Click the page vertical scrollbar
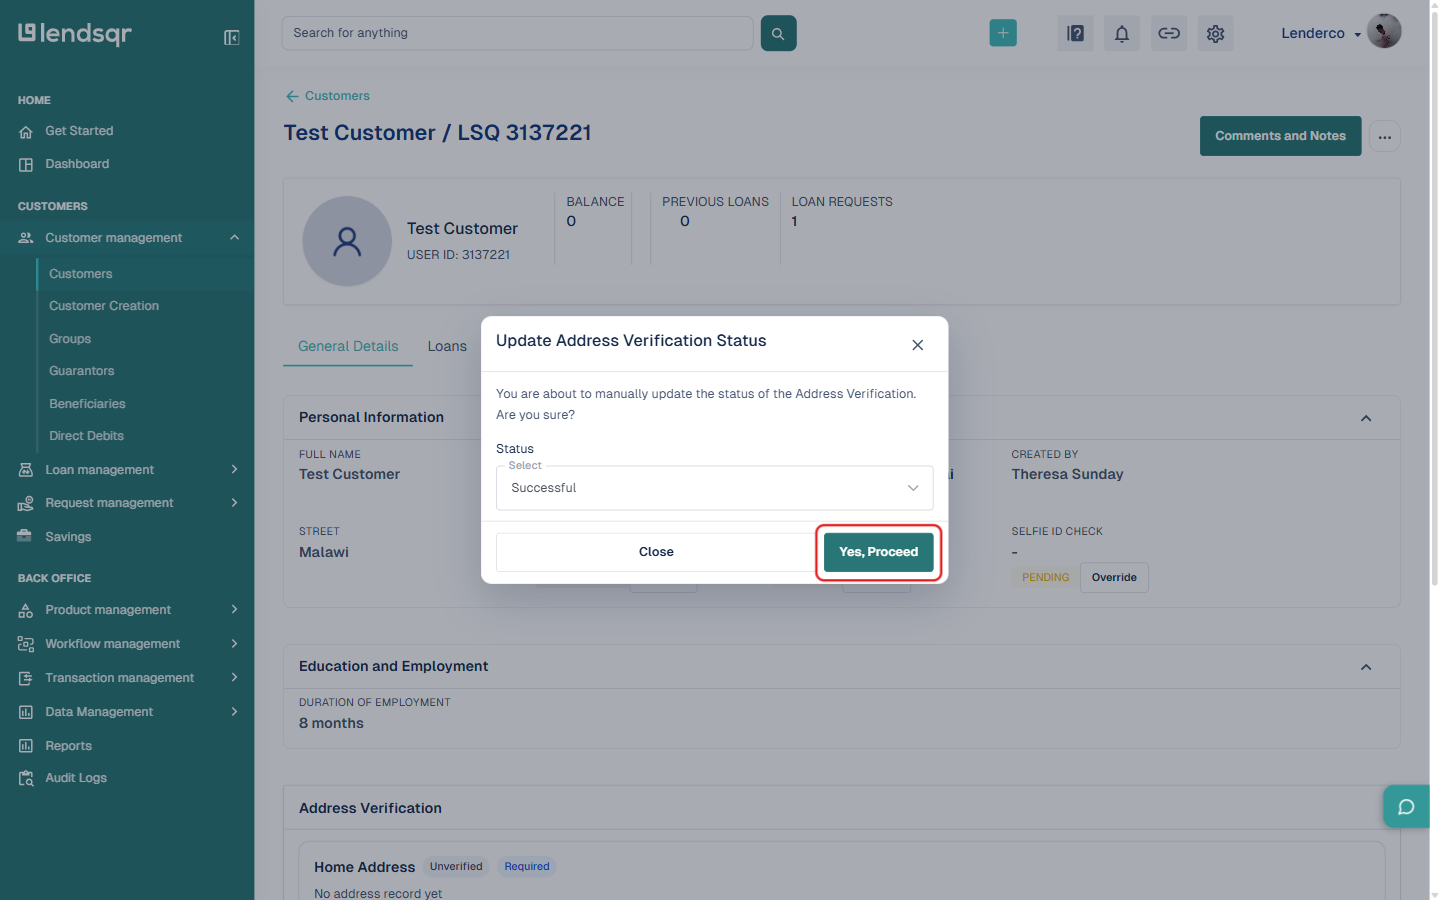 (x=1435, y=300)
